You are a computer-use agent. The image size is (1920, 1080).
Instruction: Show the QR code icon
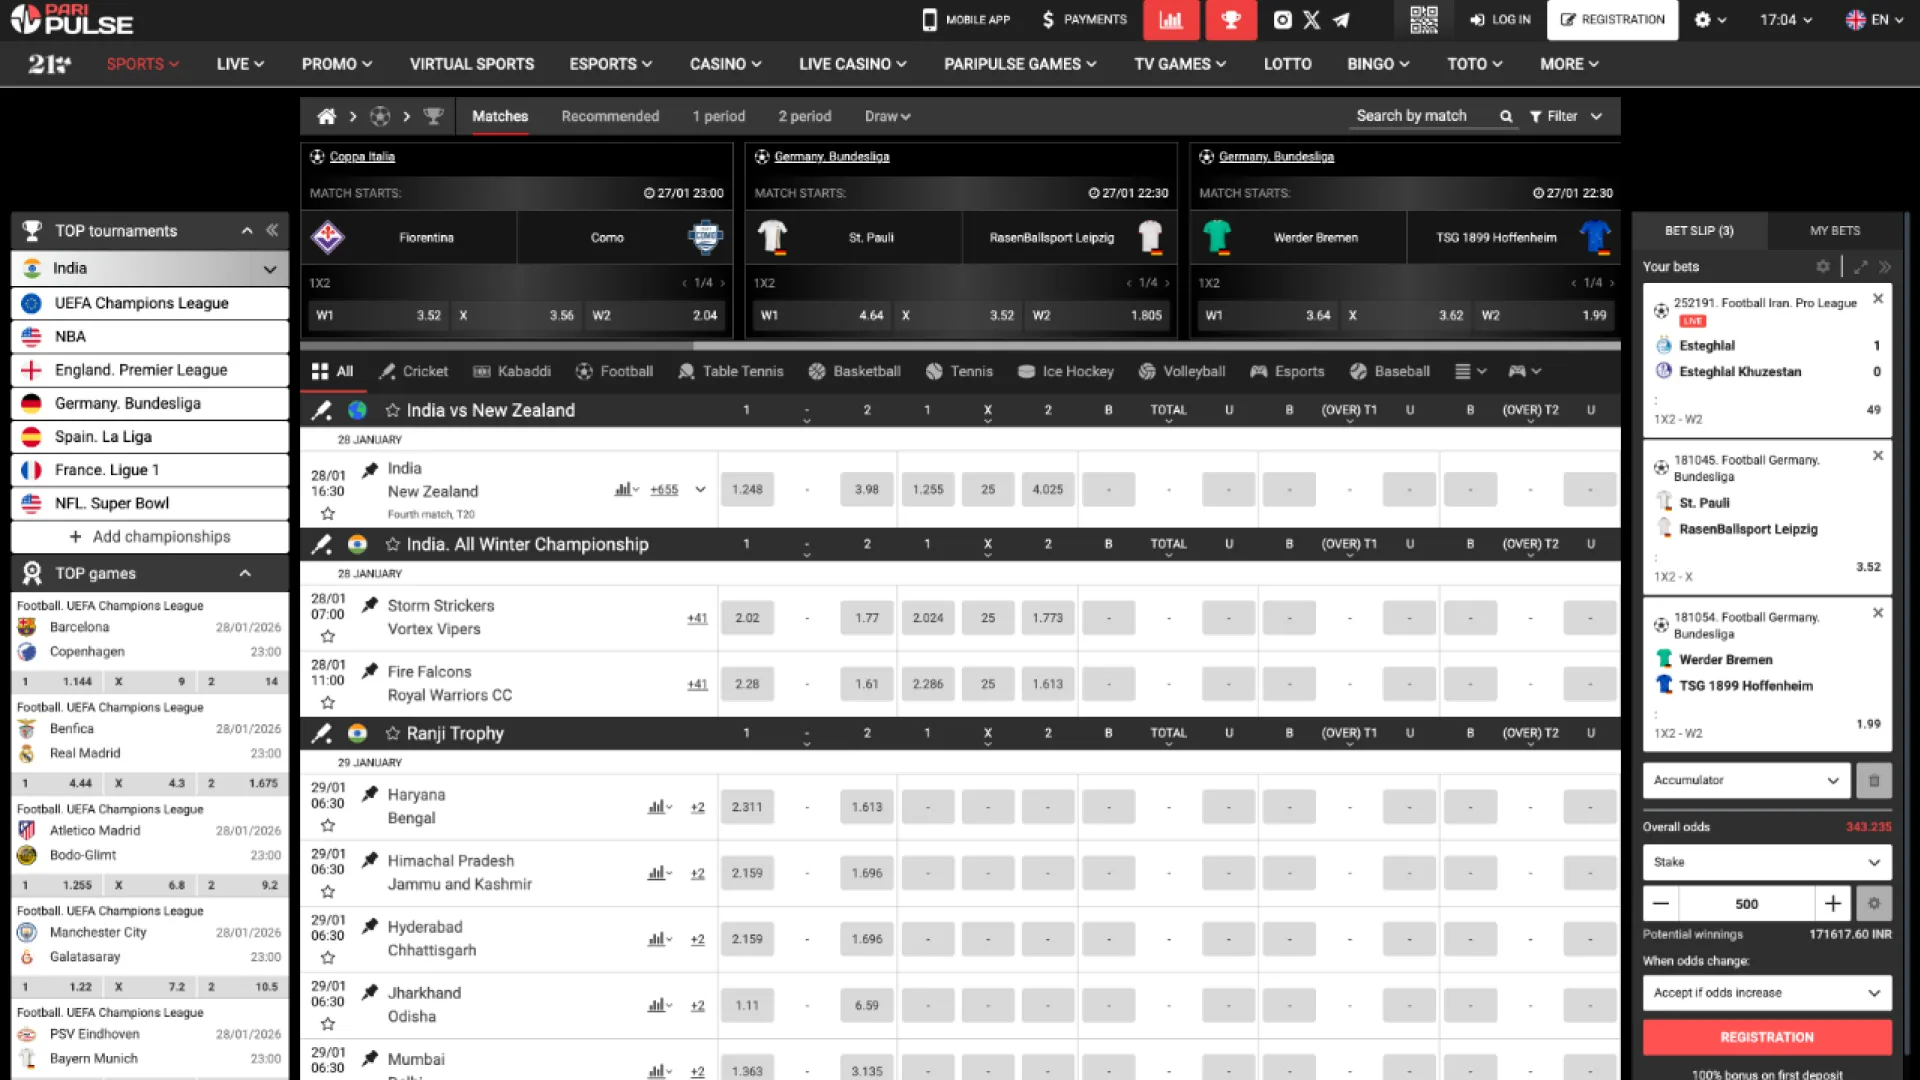[x=1423, y=19]
